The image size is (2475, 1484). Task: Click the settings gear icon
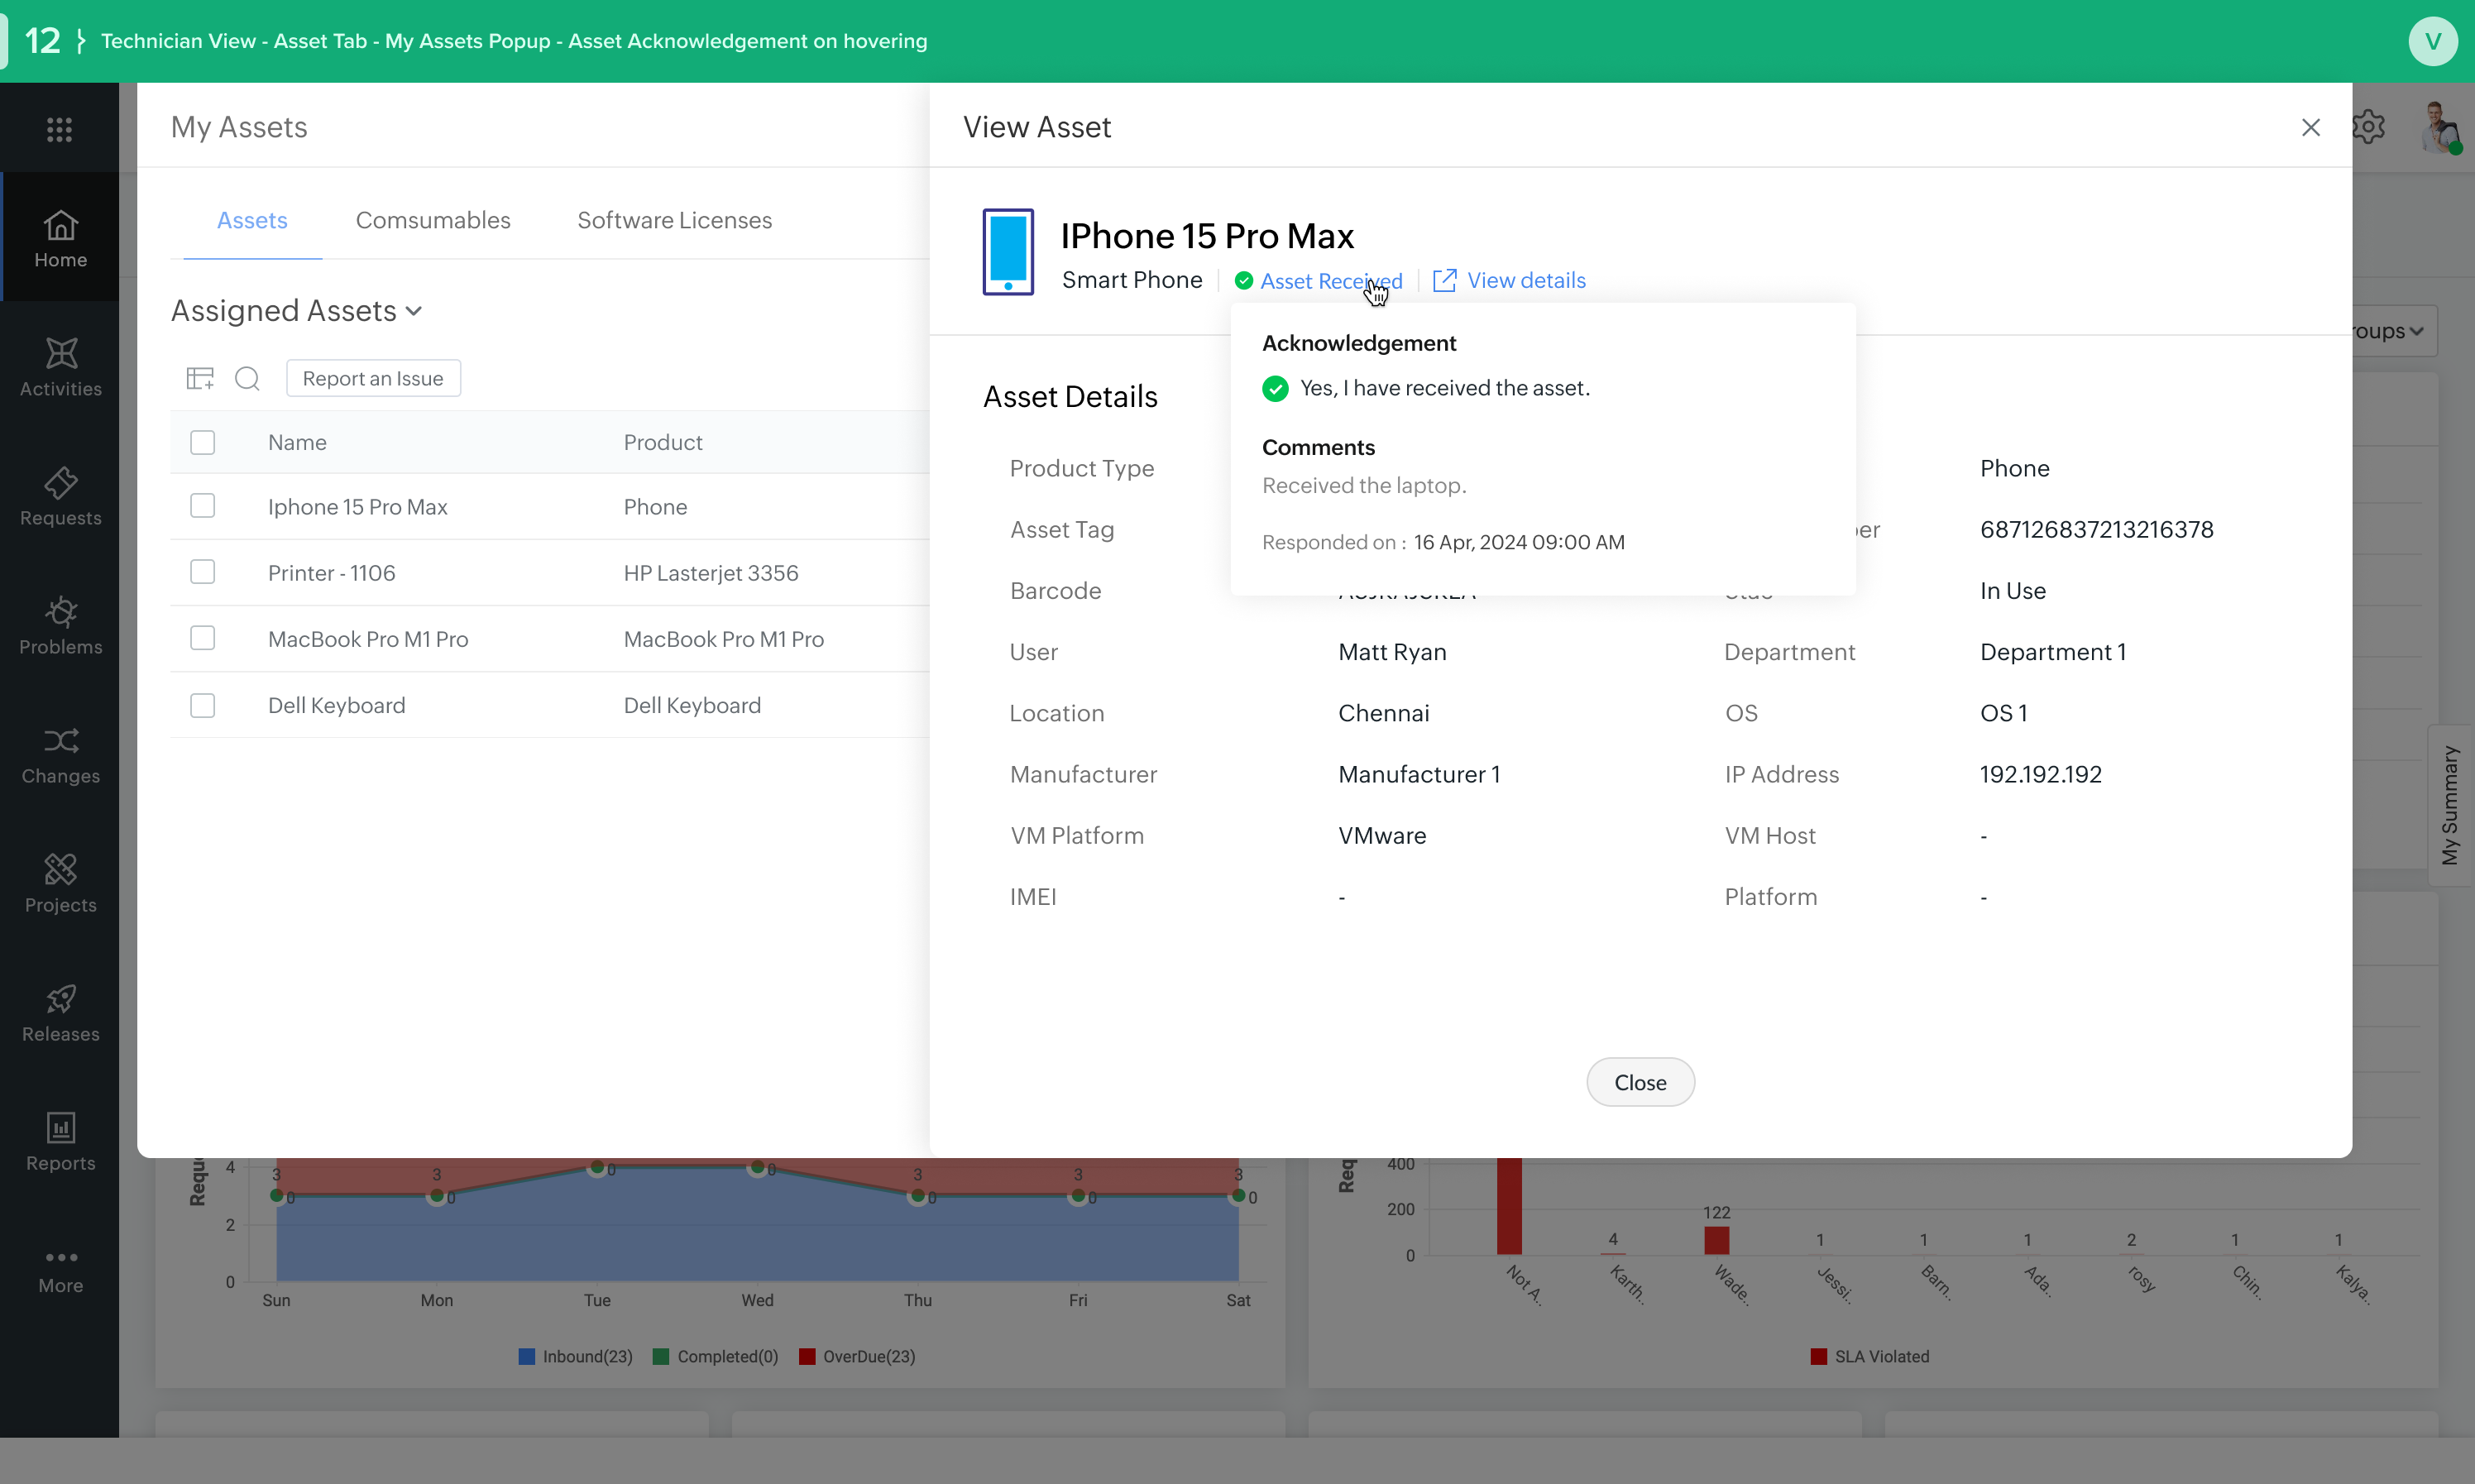[x=2368, y=127]
